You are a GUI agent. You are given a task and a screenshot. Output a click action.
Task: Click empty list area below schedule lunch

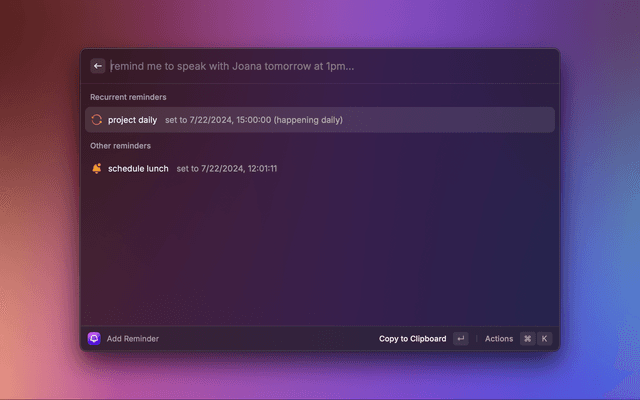320,250
